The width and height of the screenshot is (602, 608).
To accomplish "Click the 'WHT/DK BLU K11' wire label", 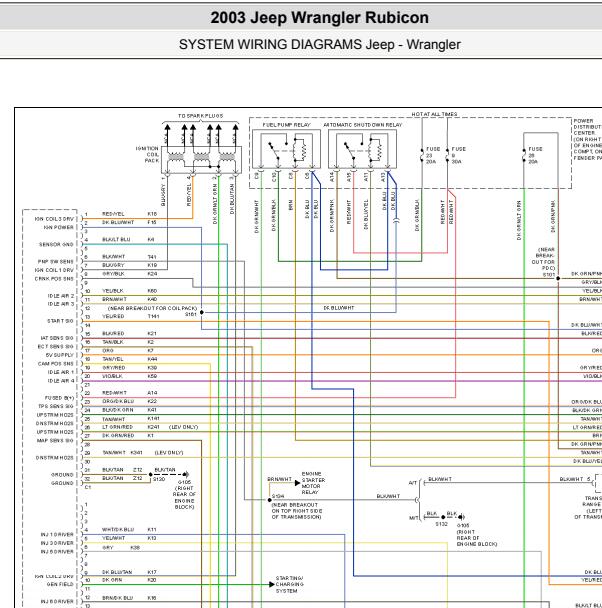I will (129, 530).
